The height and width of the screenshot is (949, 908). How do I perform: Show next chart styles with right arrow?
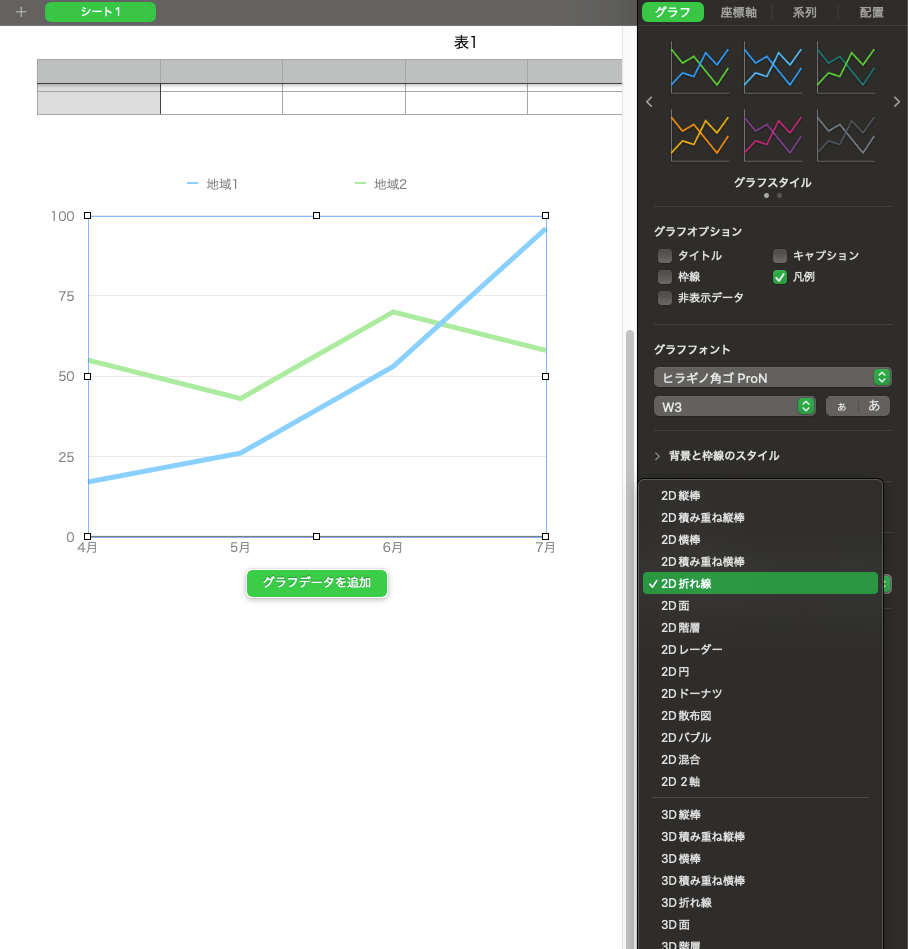pyautogui.click(x=896, y=101)
